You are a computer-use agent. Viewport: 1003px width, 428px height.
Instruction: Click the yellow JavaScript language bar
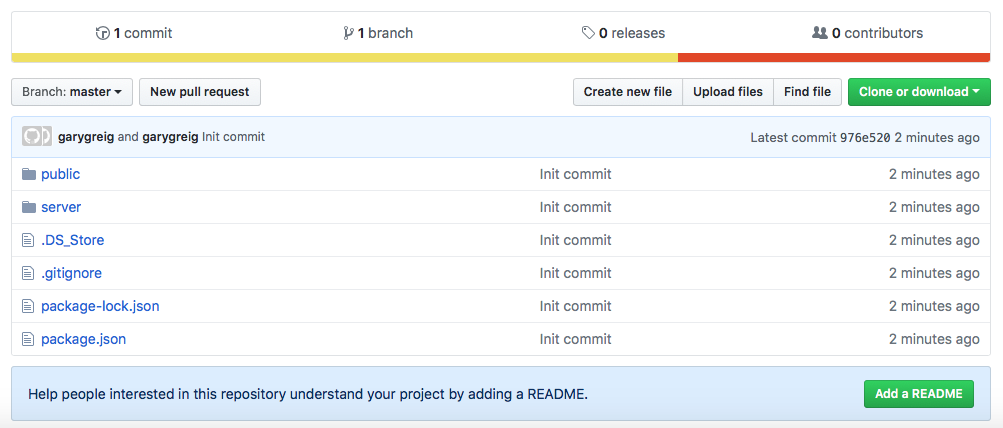pyautogui.click(x=344, y=58)
